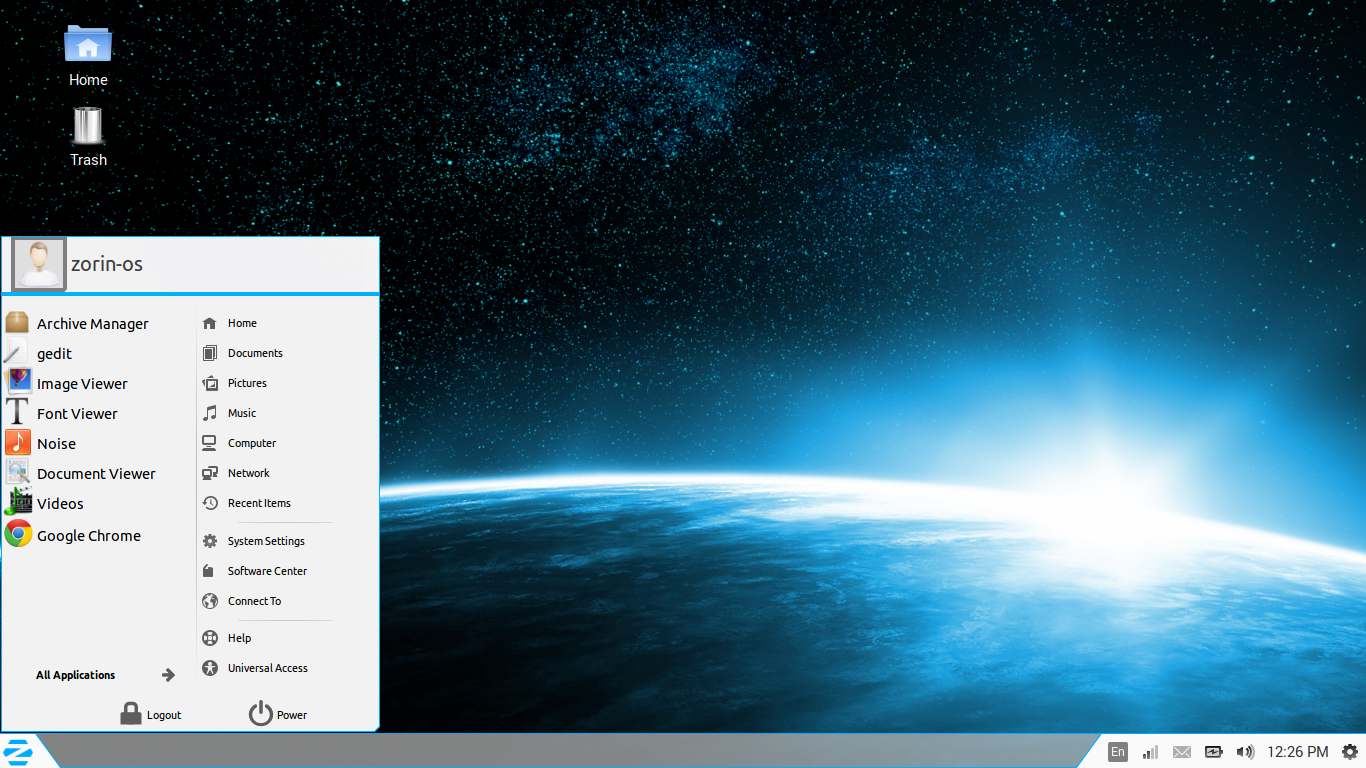1366x768 pixels.
Task: Click the zorin-os user avatar
Action: [39, 264]
